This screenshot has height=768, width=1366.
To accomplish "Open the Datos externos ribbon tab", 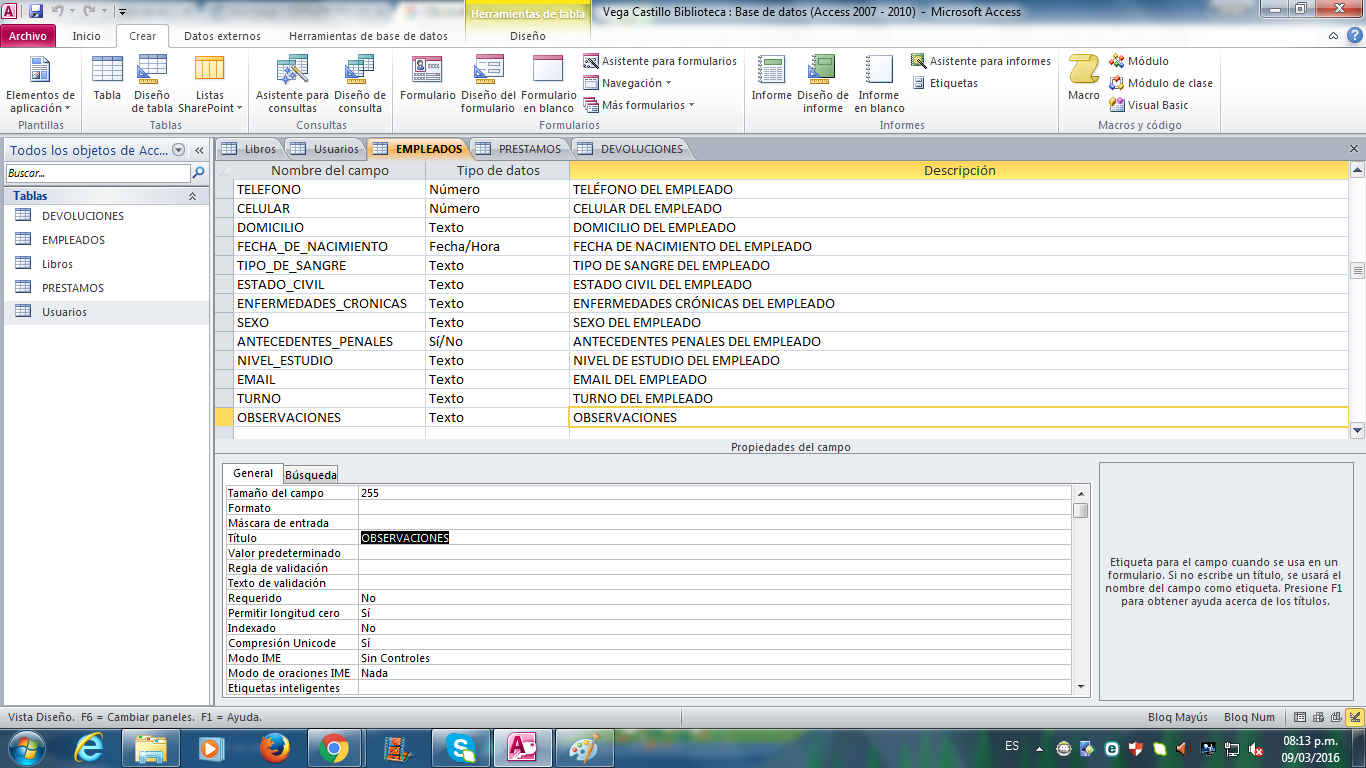I will point(222,36).
